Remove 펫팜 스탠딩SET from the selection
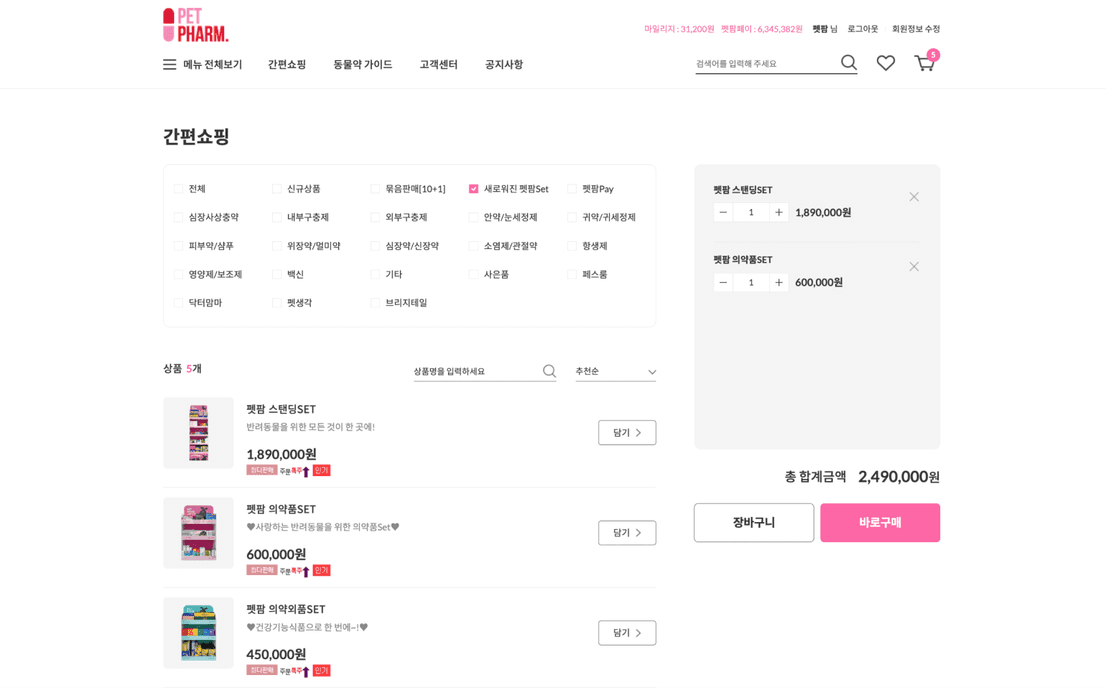This screenshot has width=1106, height=690. point(913,197)
